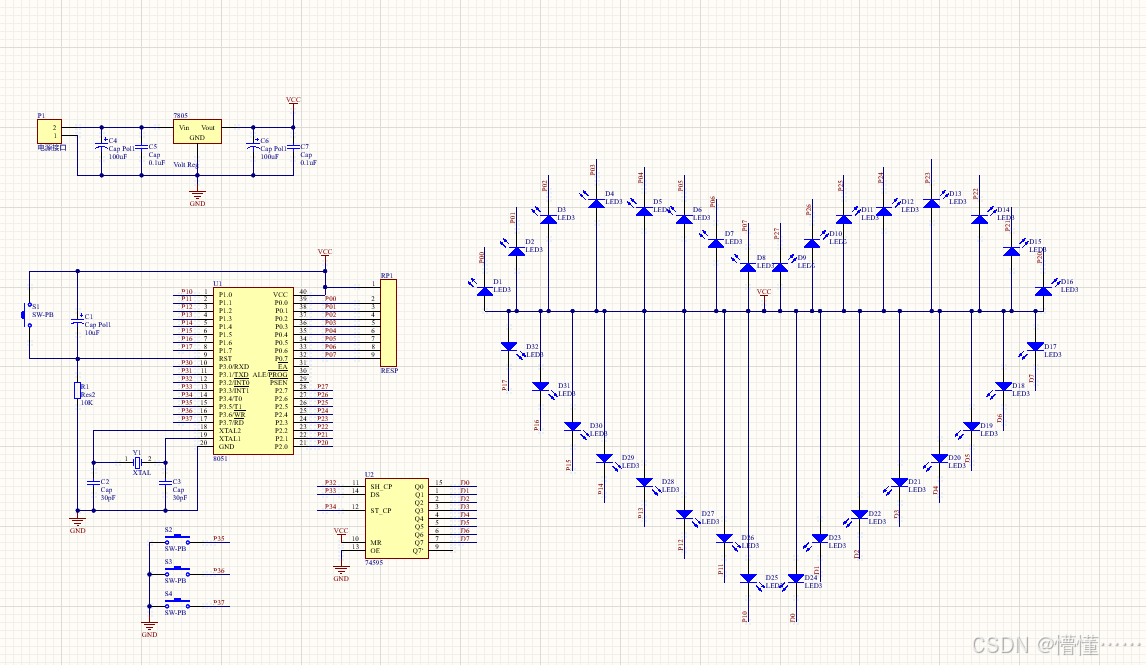The width and height of the screenshot is (1146, 665).
Task: Click the D20 LED diode symbol
Action: pos(938,460)
